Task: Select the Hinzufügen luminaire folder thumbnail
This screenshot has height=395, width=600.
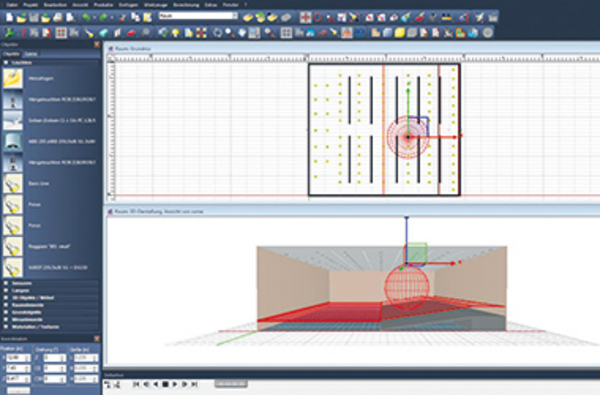Action: point(13,78)
